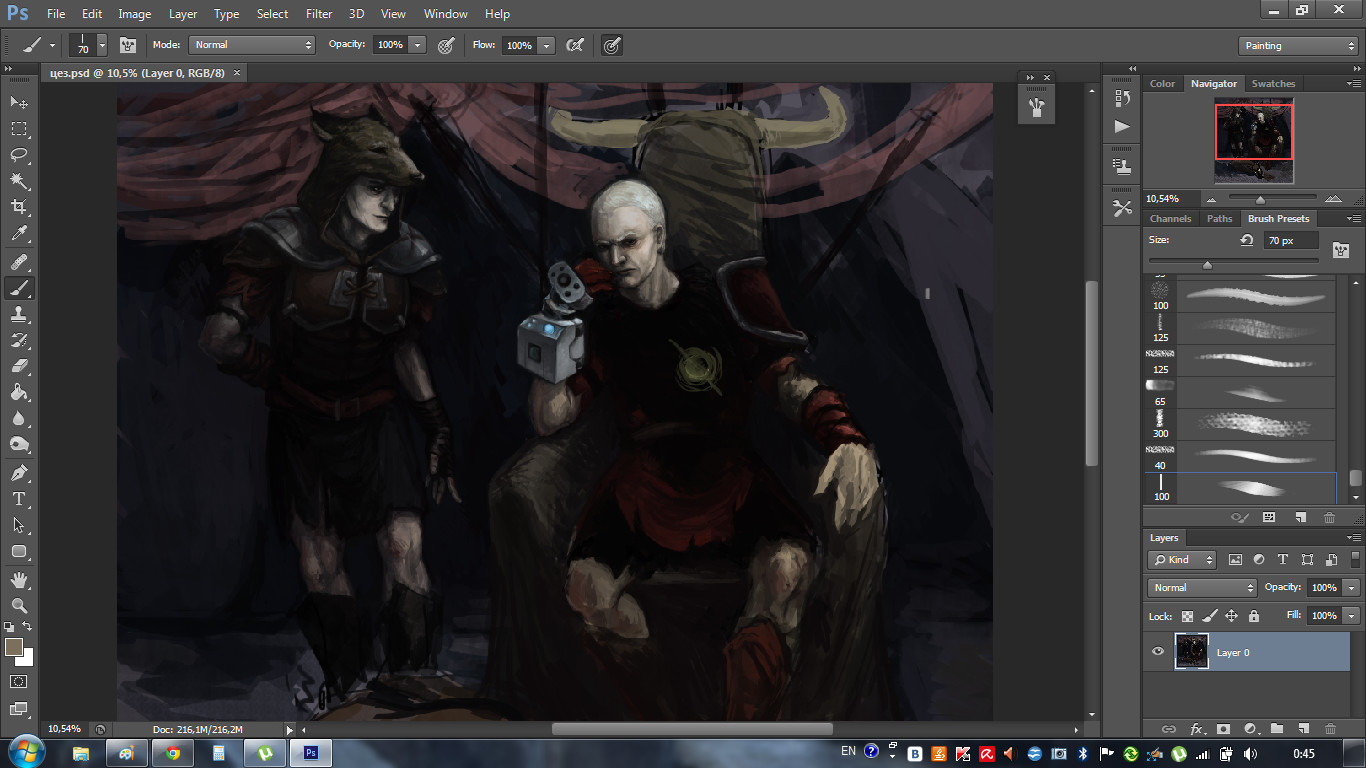
Task: Open the Filter menu
Action: 318,14
